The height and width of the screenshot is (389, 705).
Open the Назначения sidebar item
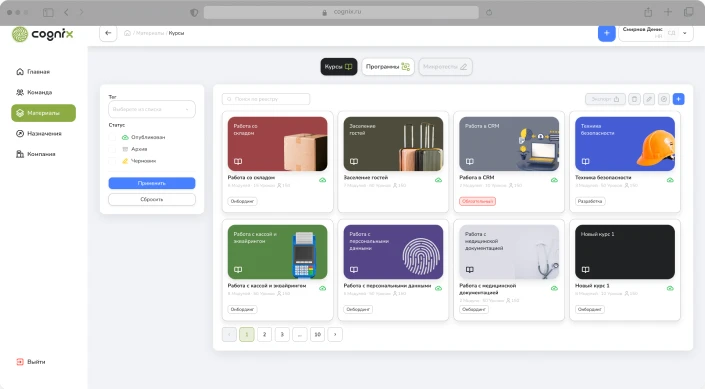[x=39, y=134]
